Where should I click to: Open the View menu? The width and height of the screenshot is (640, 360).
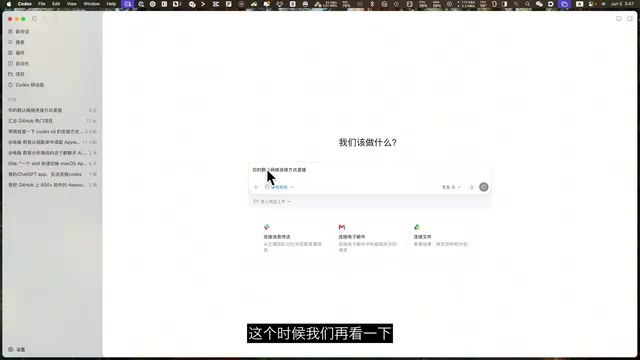[x=71, y=4]
